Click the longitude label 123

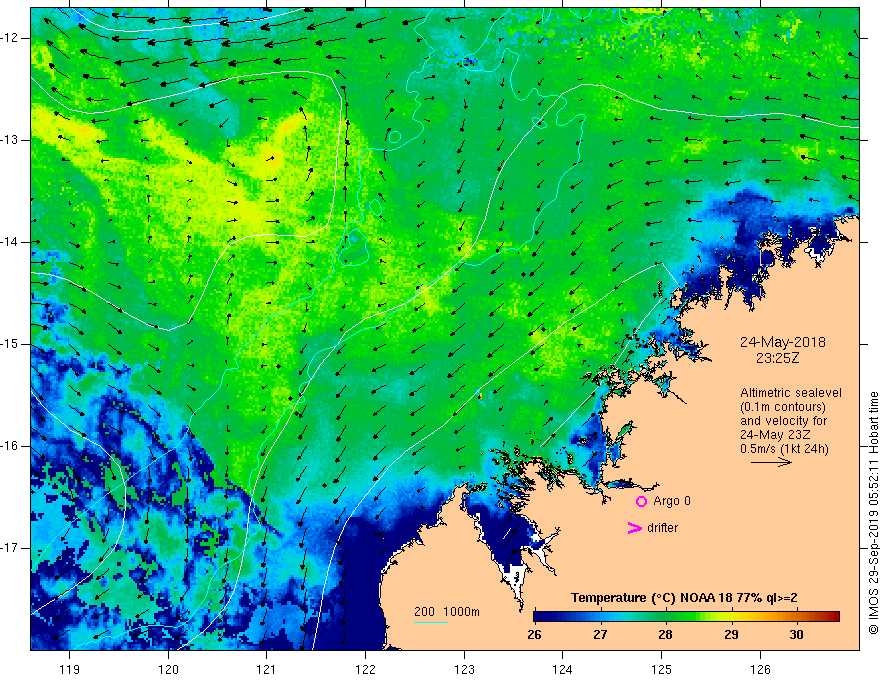464,669
